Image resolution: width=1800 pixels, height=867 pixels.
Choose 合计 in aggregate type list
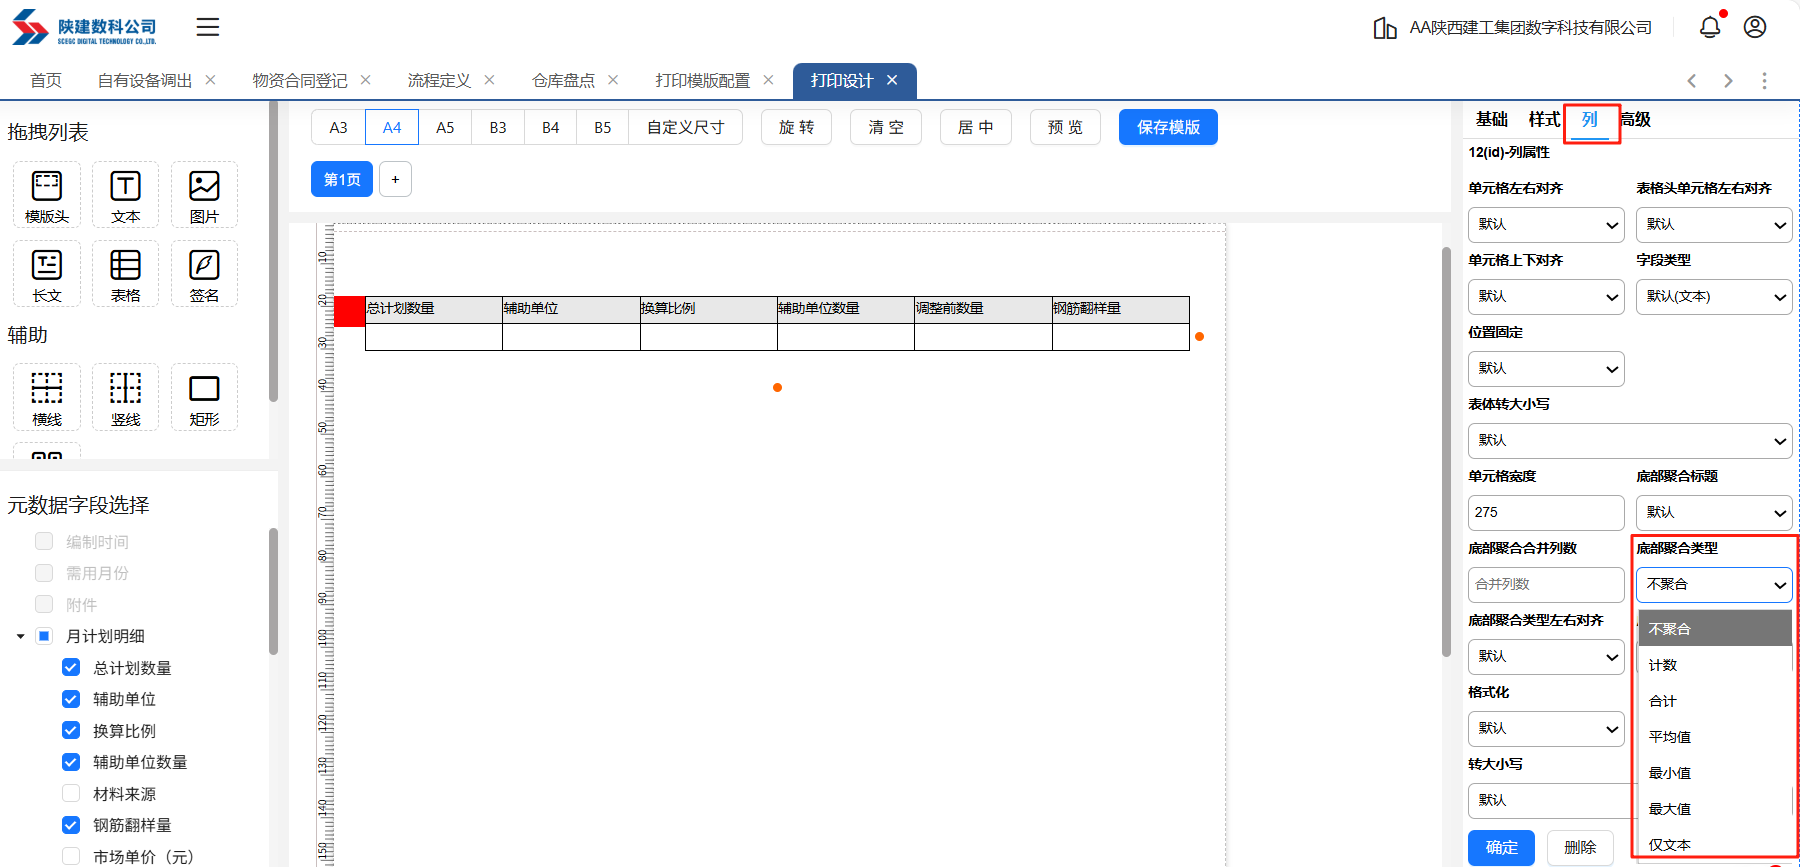click(1663, 701)
